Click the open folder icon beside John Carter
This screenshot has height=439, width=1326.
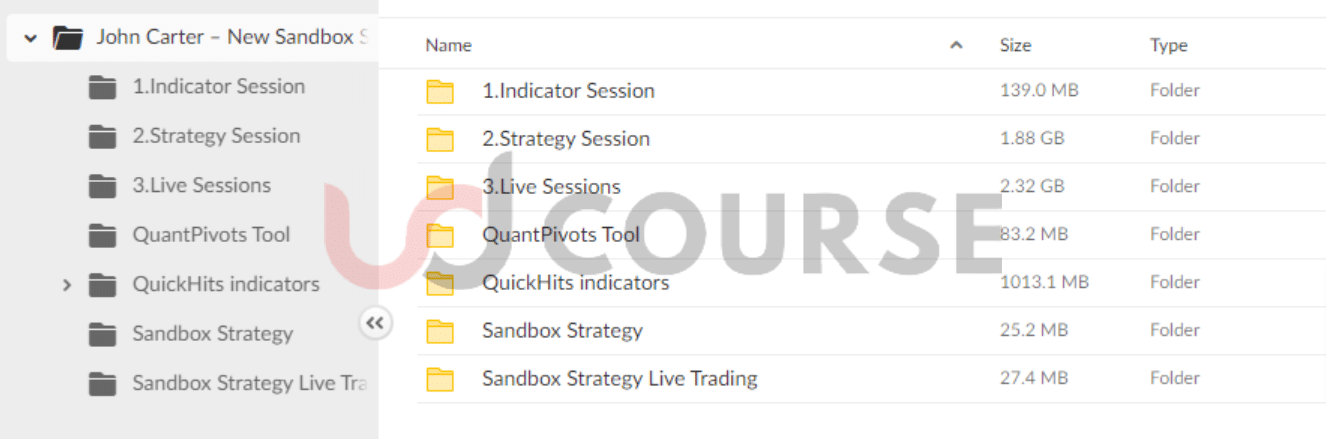click(68, 38)
